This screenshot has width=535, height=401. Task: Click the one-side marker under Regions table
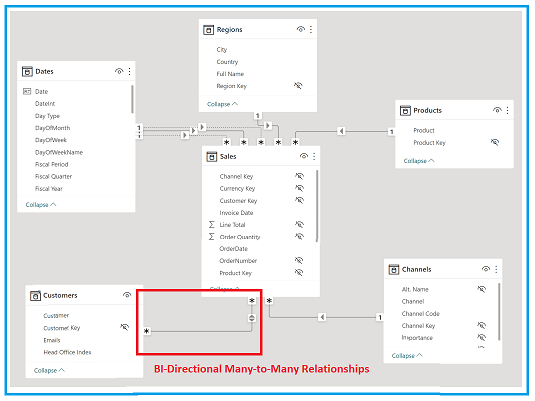(258, 116)
